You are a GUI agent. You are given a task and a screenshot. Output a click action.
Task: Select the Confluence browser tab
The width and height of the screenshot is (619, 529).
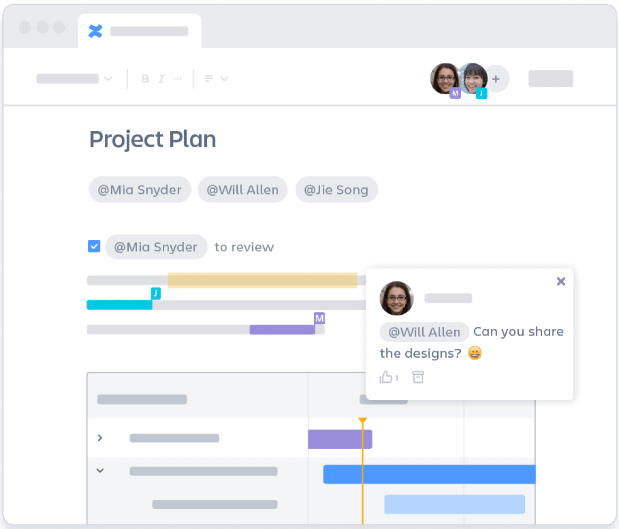tap(140, 31)
